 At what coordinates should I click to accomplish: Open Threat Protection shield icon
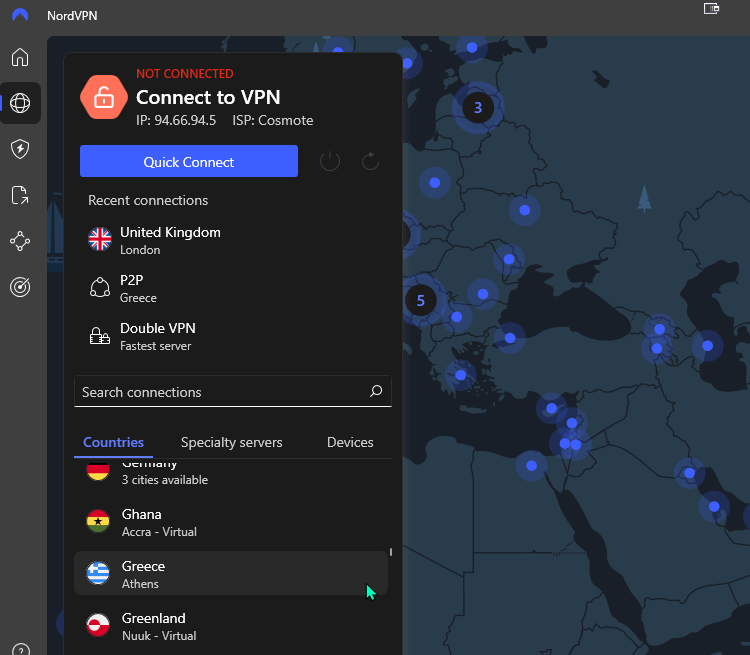[20, 149]
